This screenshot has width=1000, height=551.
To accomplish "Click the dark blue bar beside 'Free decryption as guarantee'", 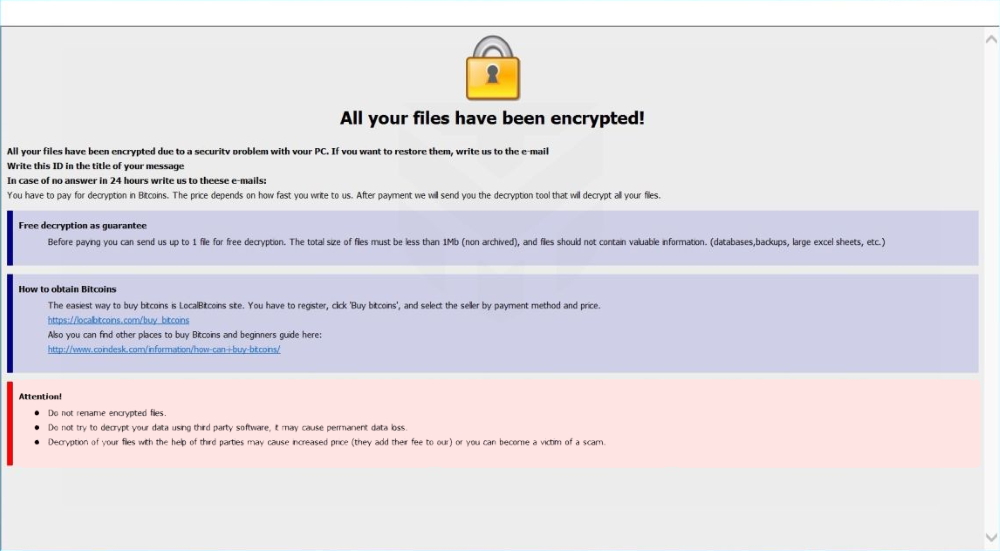I will [10, 238].
